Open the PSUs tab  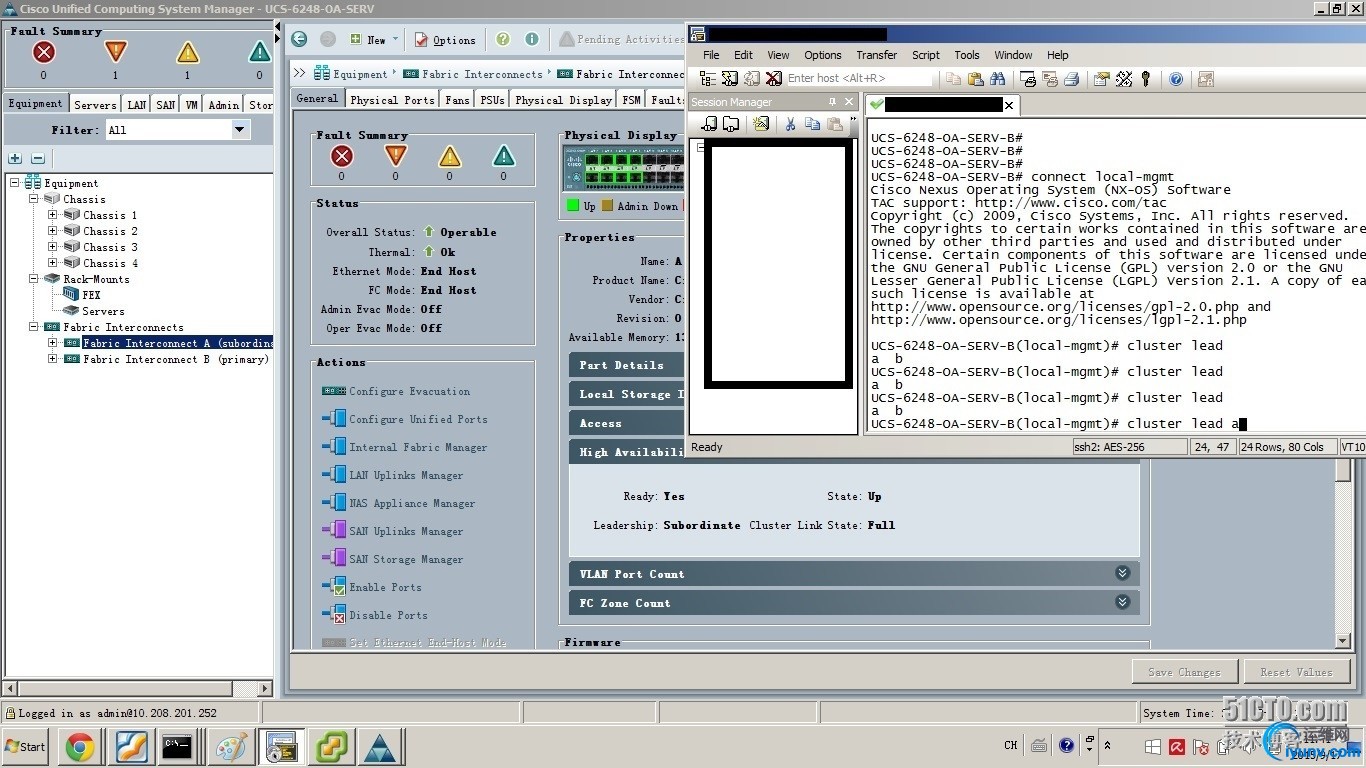coord(491,99)
